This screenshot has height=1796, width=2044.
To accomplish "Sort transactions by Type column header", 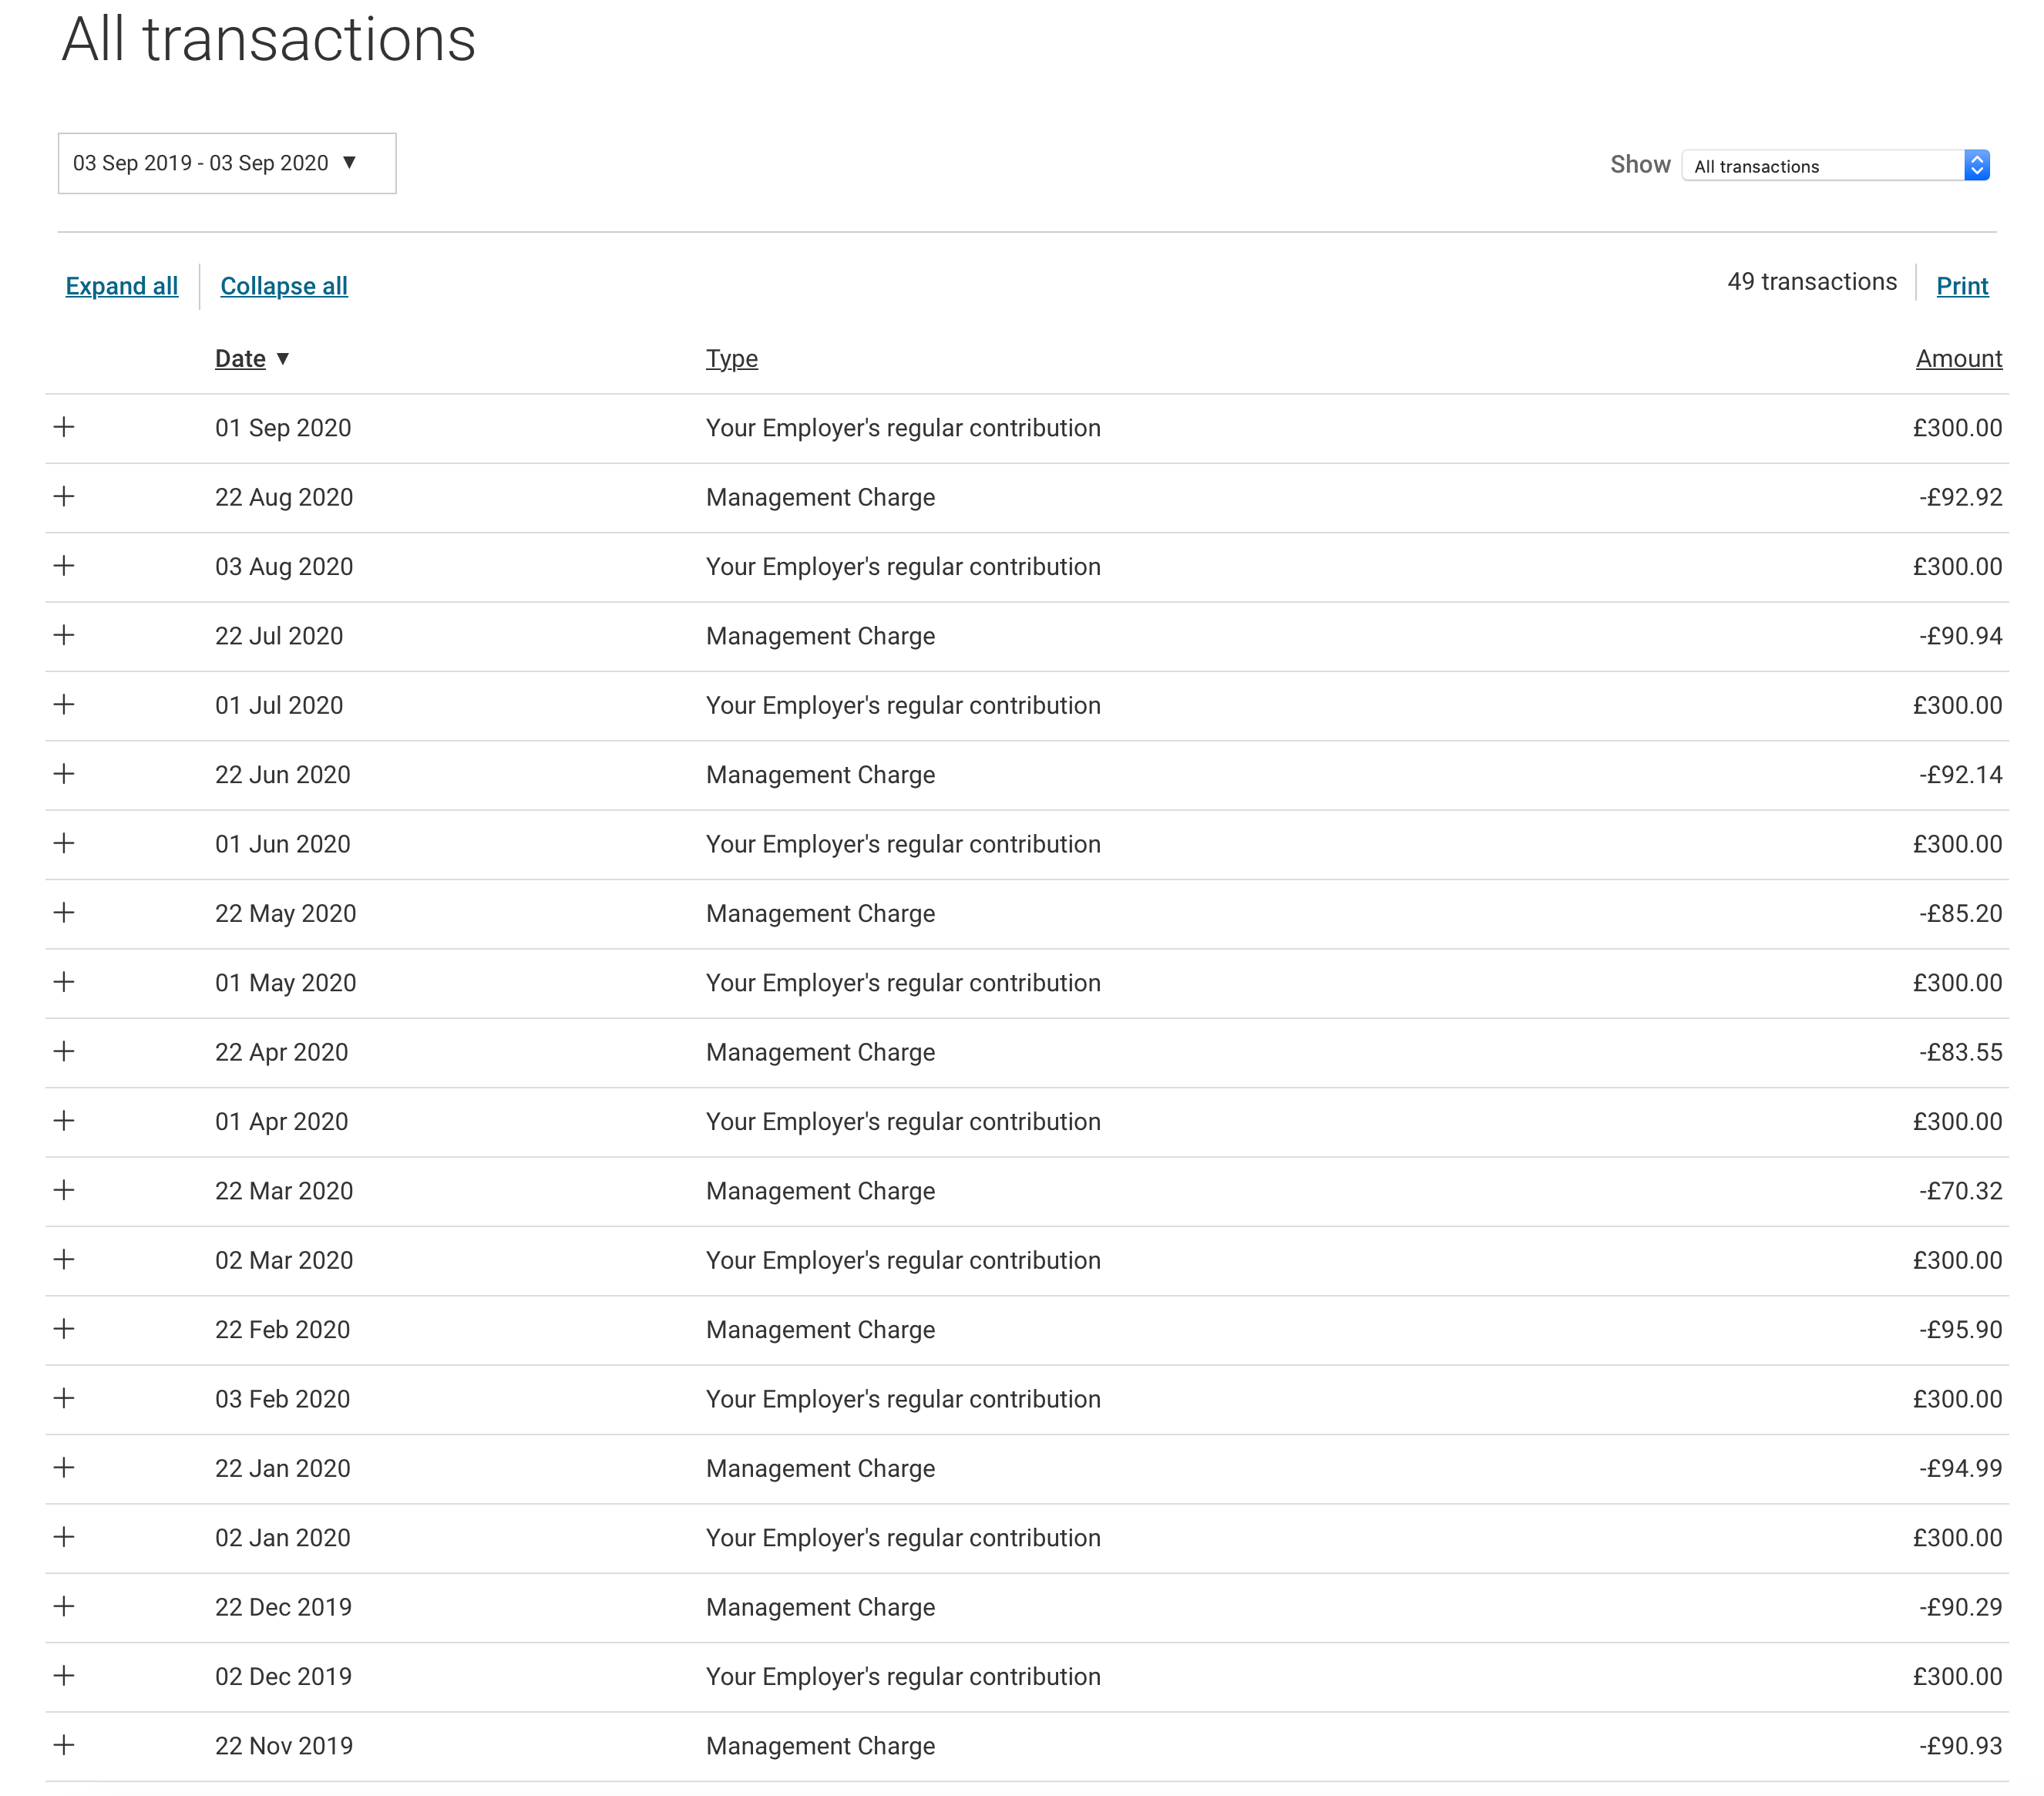I will click(731, 359).
